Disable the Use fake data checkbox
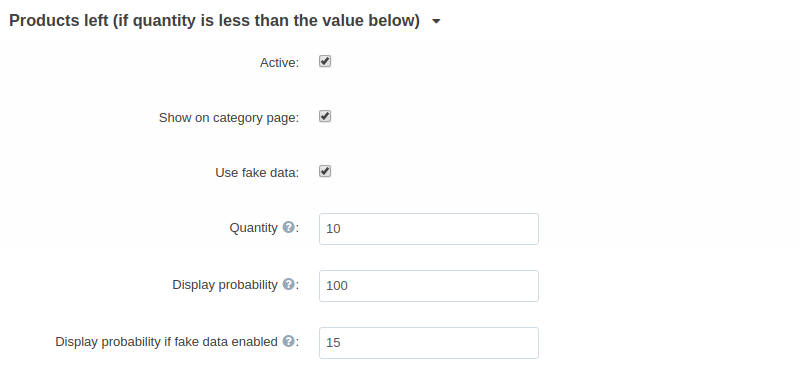The height and width of the screenshot is (381, 799). [x=325, y=172]
